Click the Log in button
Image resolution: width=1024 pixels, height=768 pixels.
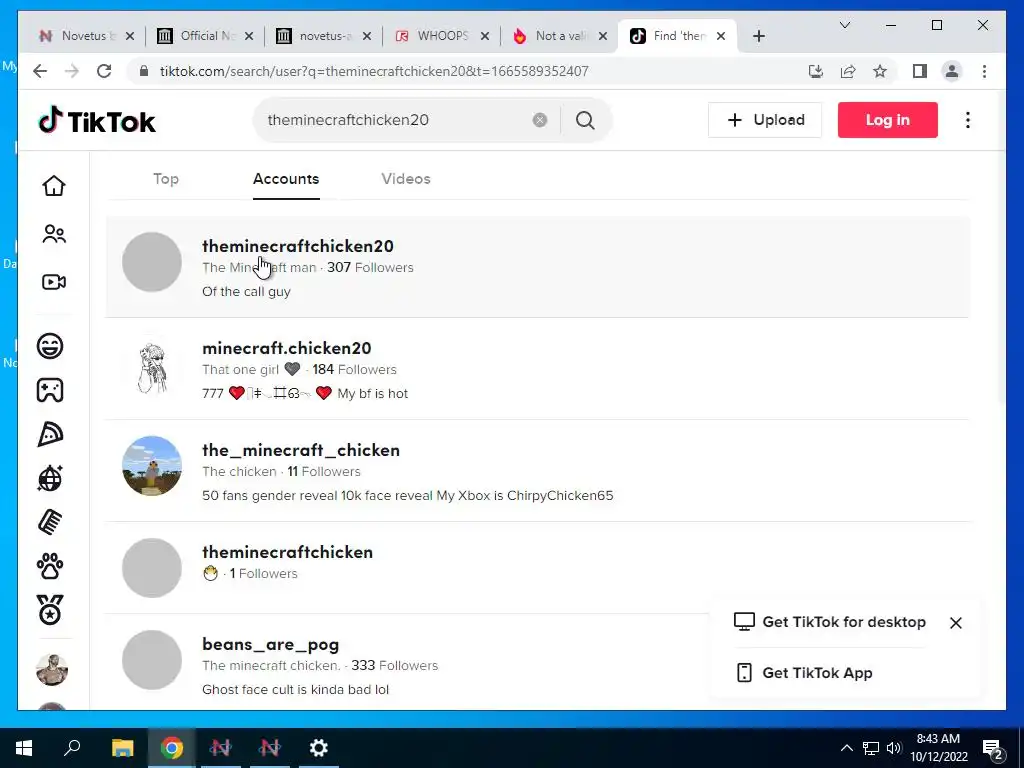888,120
